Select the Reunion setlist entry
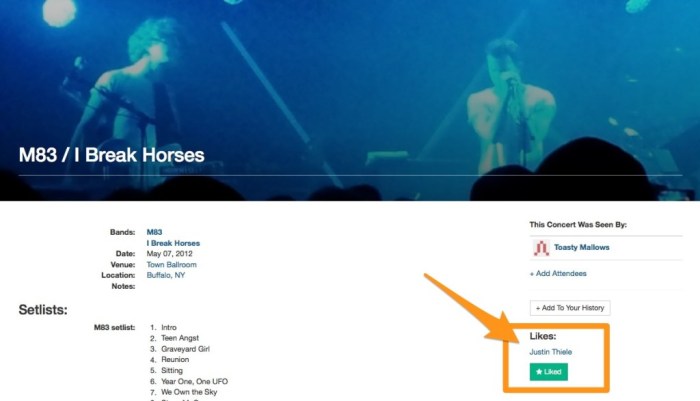Image resolution: width=700 pixels, height=401 pixels. tap(175, 360)
